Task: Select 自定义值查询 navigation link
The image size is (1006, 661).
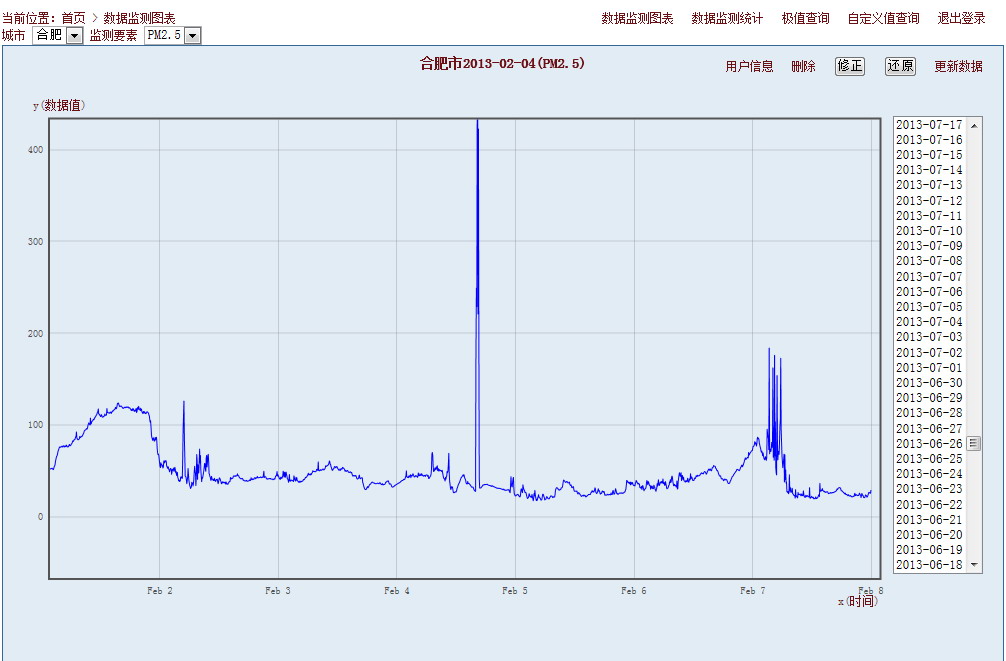Action: click(x=883, y=18)
